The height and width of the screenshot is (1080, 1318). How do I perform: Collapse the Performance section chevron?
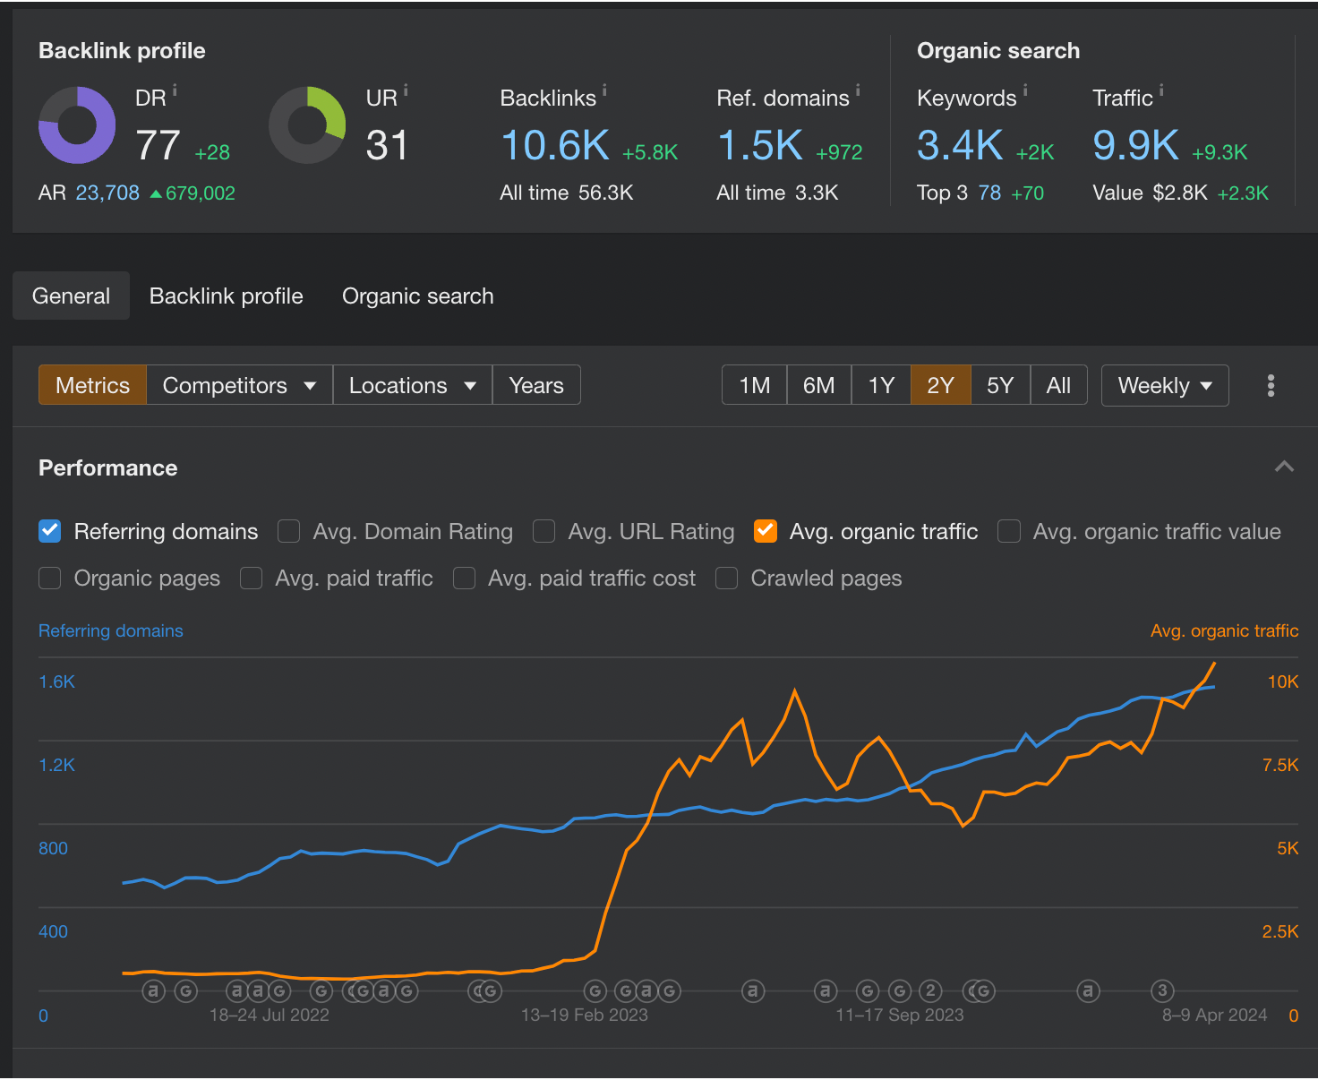1284,467
